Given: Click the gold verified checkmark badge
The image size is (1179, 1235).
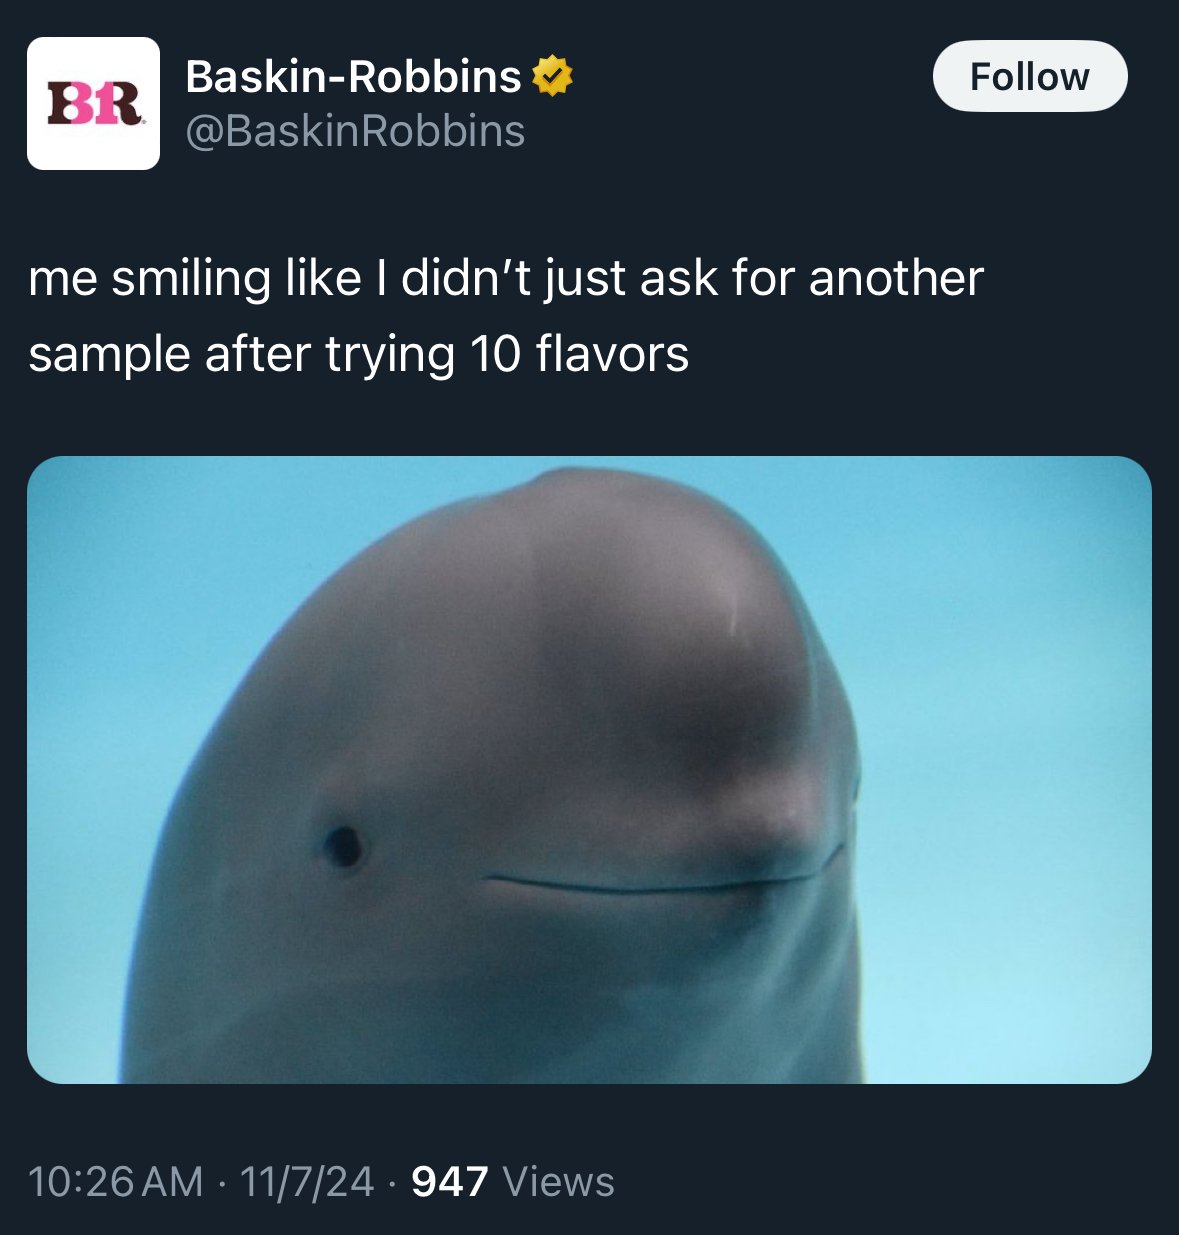Looking at the screenshot, I should pos(552,77).
